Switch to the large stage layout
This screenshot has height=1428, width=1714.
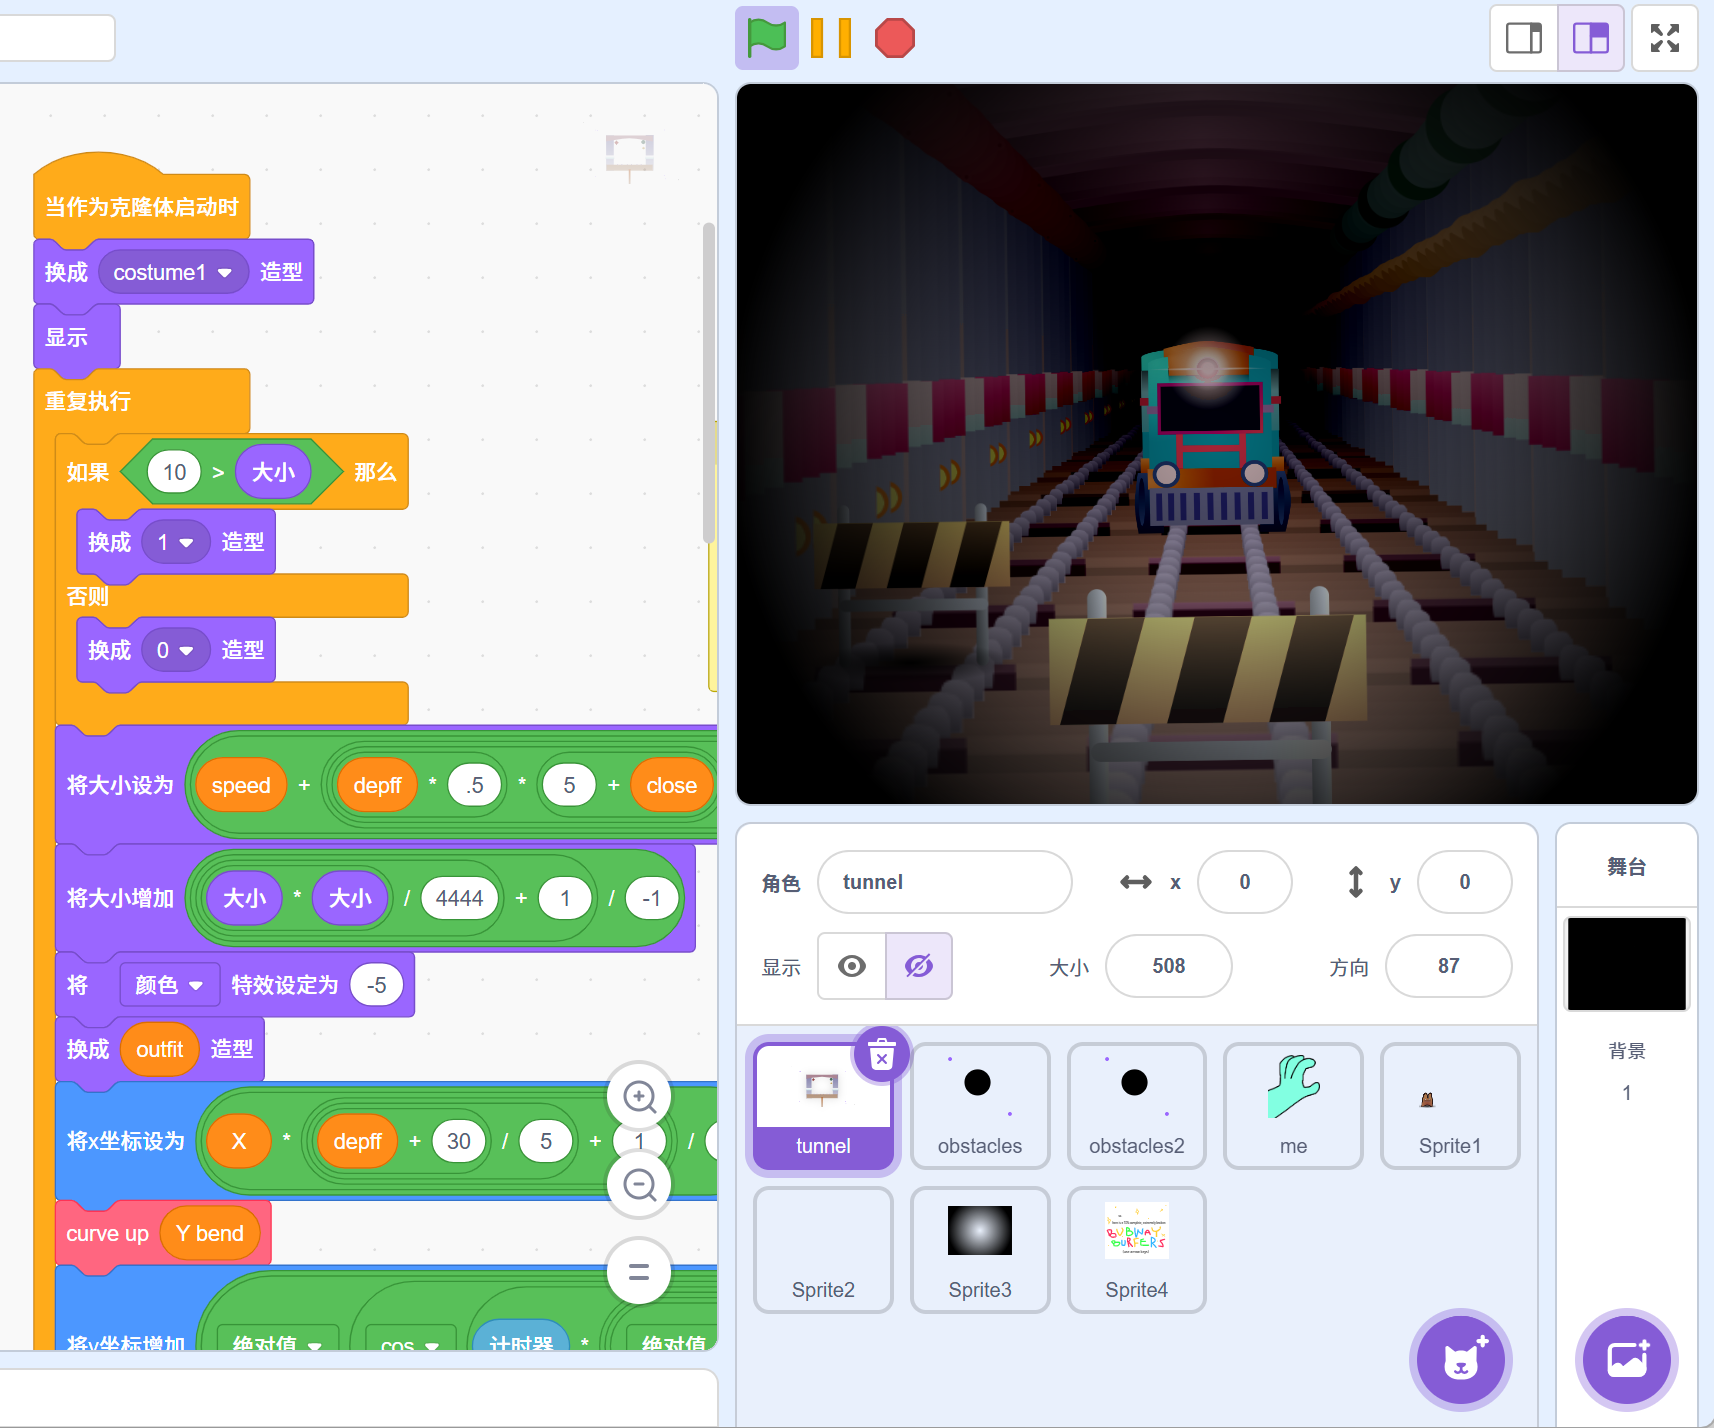[x=1590, y=38]
